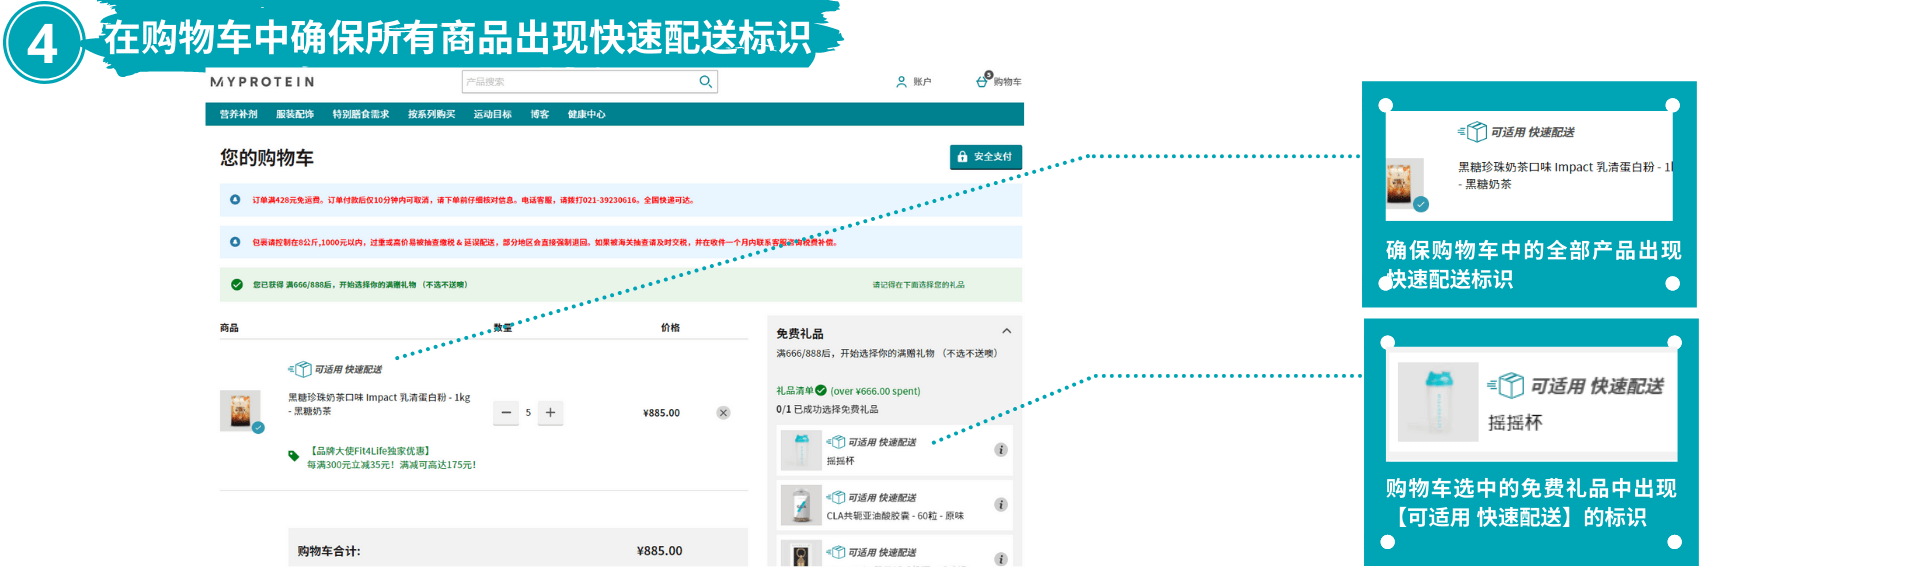
Task: Click express delivery box icon above CLA共轭亚油酸胶囊
Action: [836, 497]
